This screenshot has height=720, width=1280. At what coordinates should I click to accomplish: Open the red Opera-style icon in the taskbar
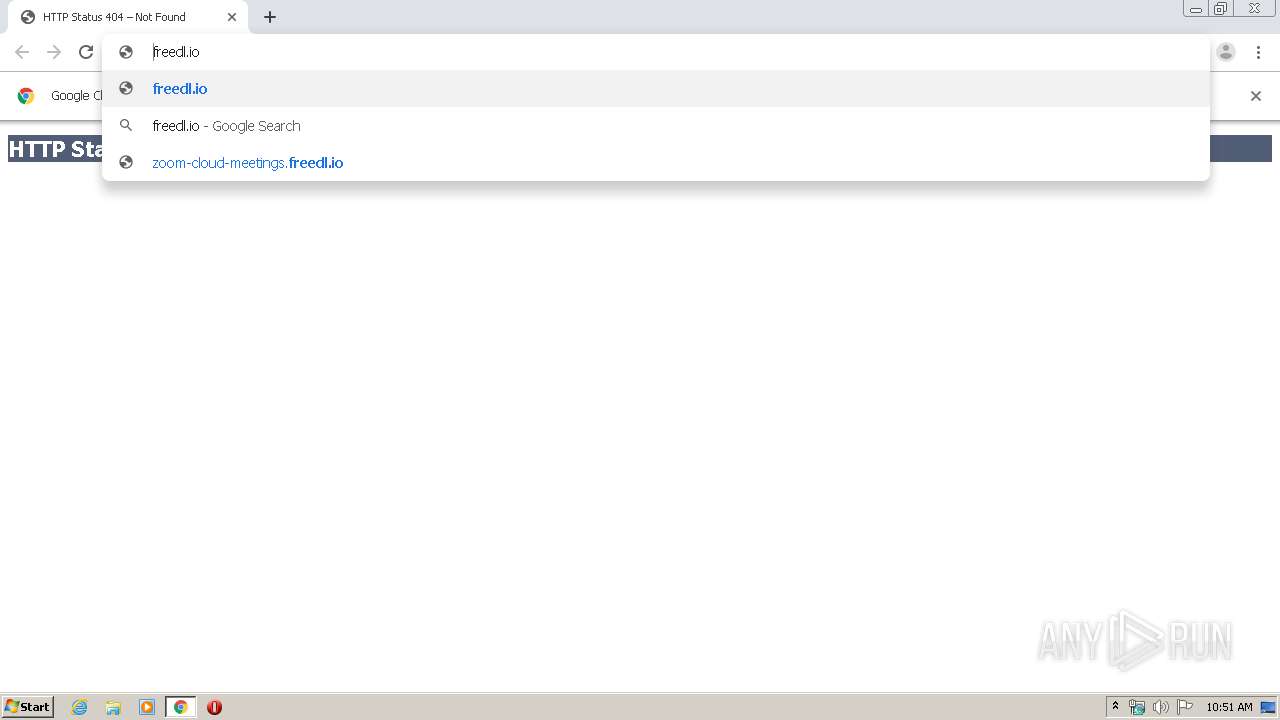tap(214, 707)
